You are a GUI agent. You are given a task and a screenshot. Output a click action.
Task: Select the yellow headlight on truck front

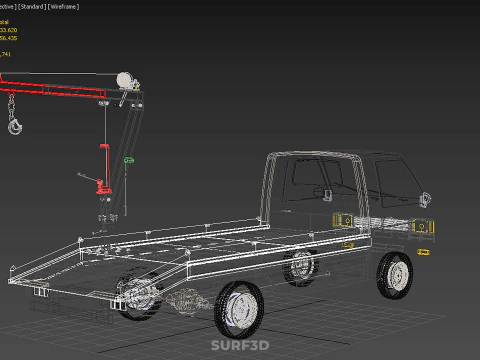[423, 227]
